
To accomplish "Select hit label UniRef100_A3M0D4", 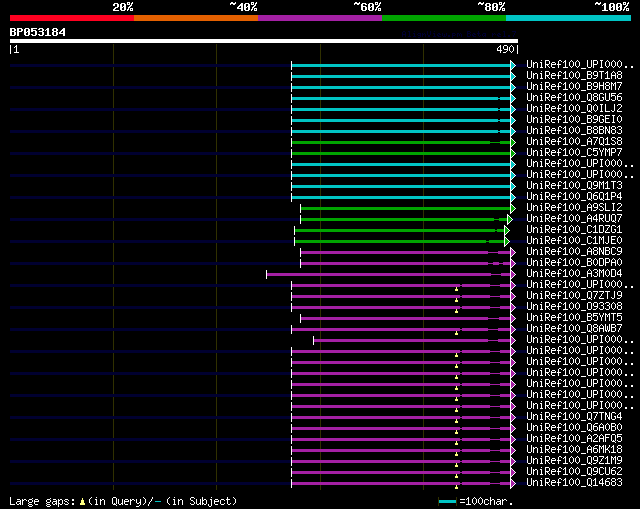I will point(574,274).
